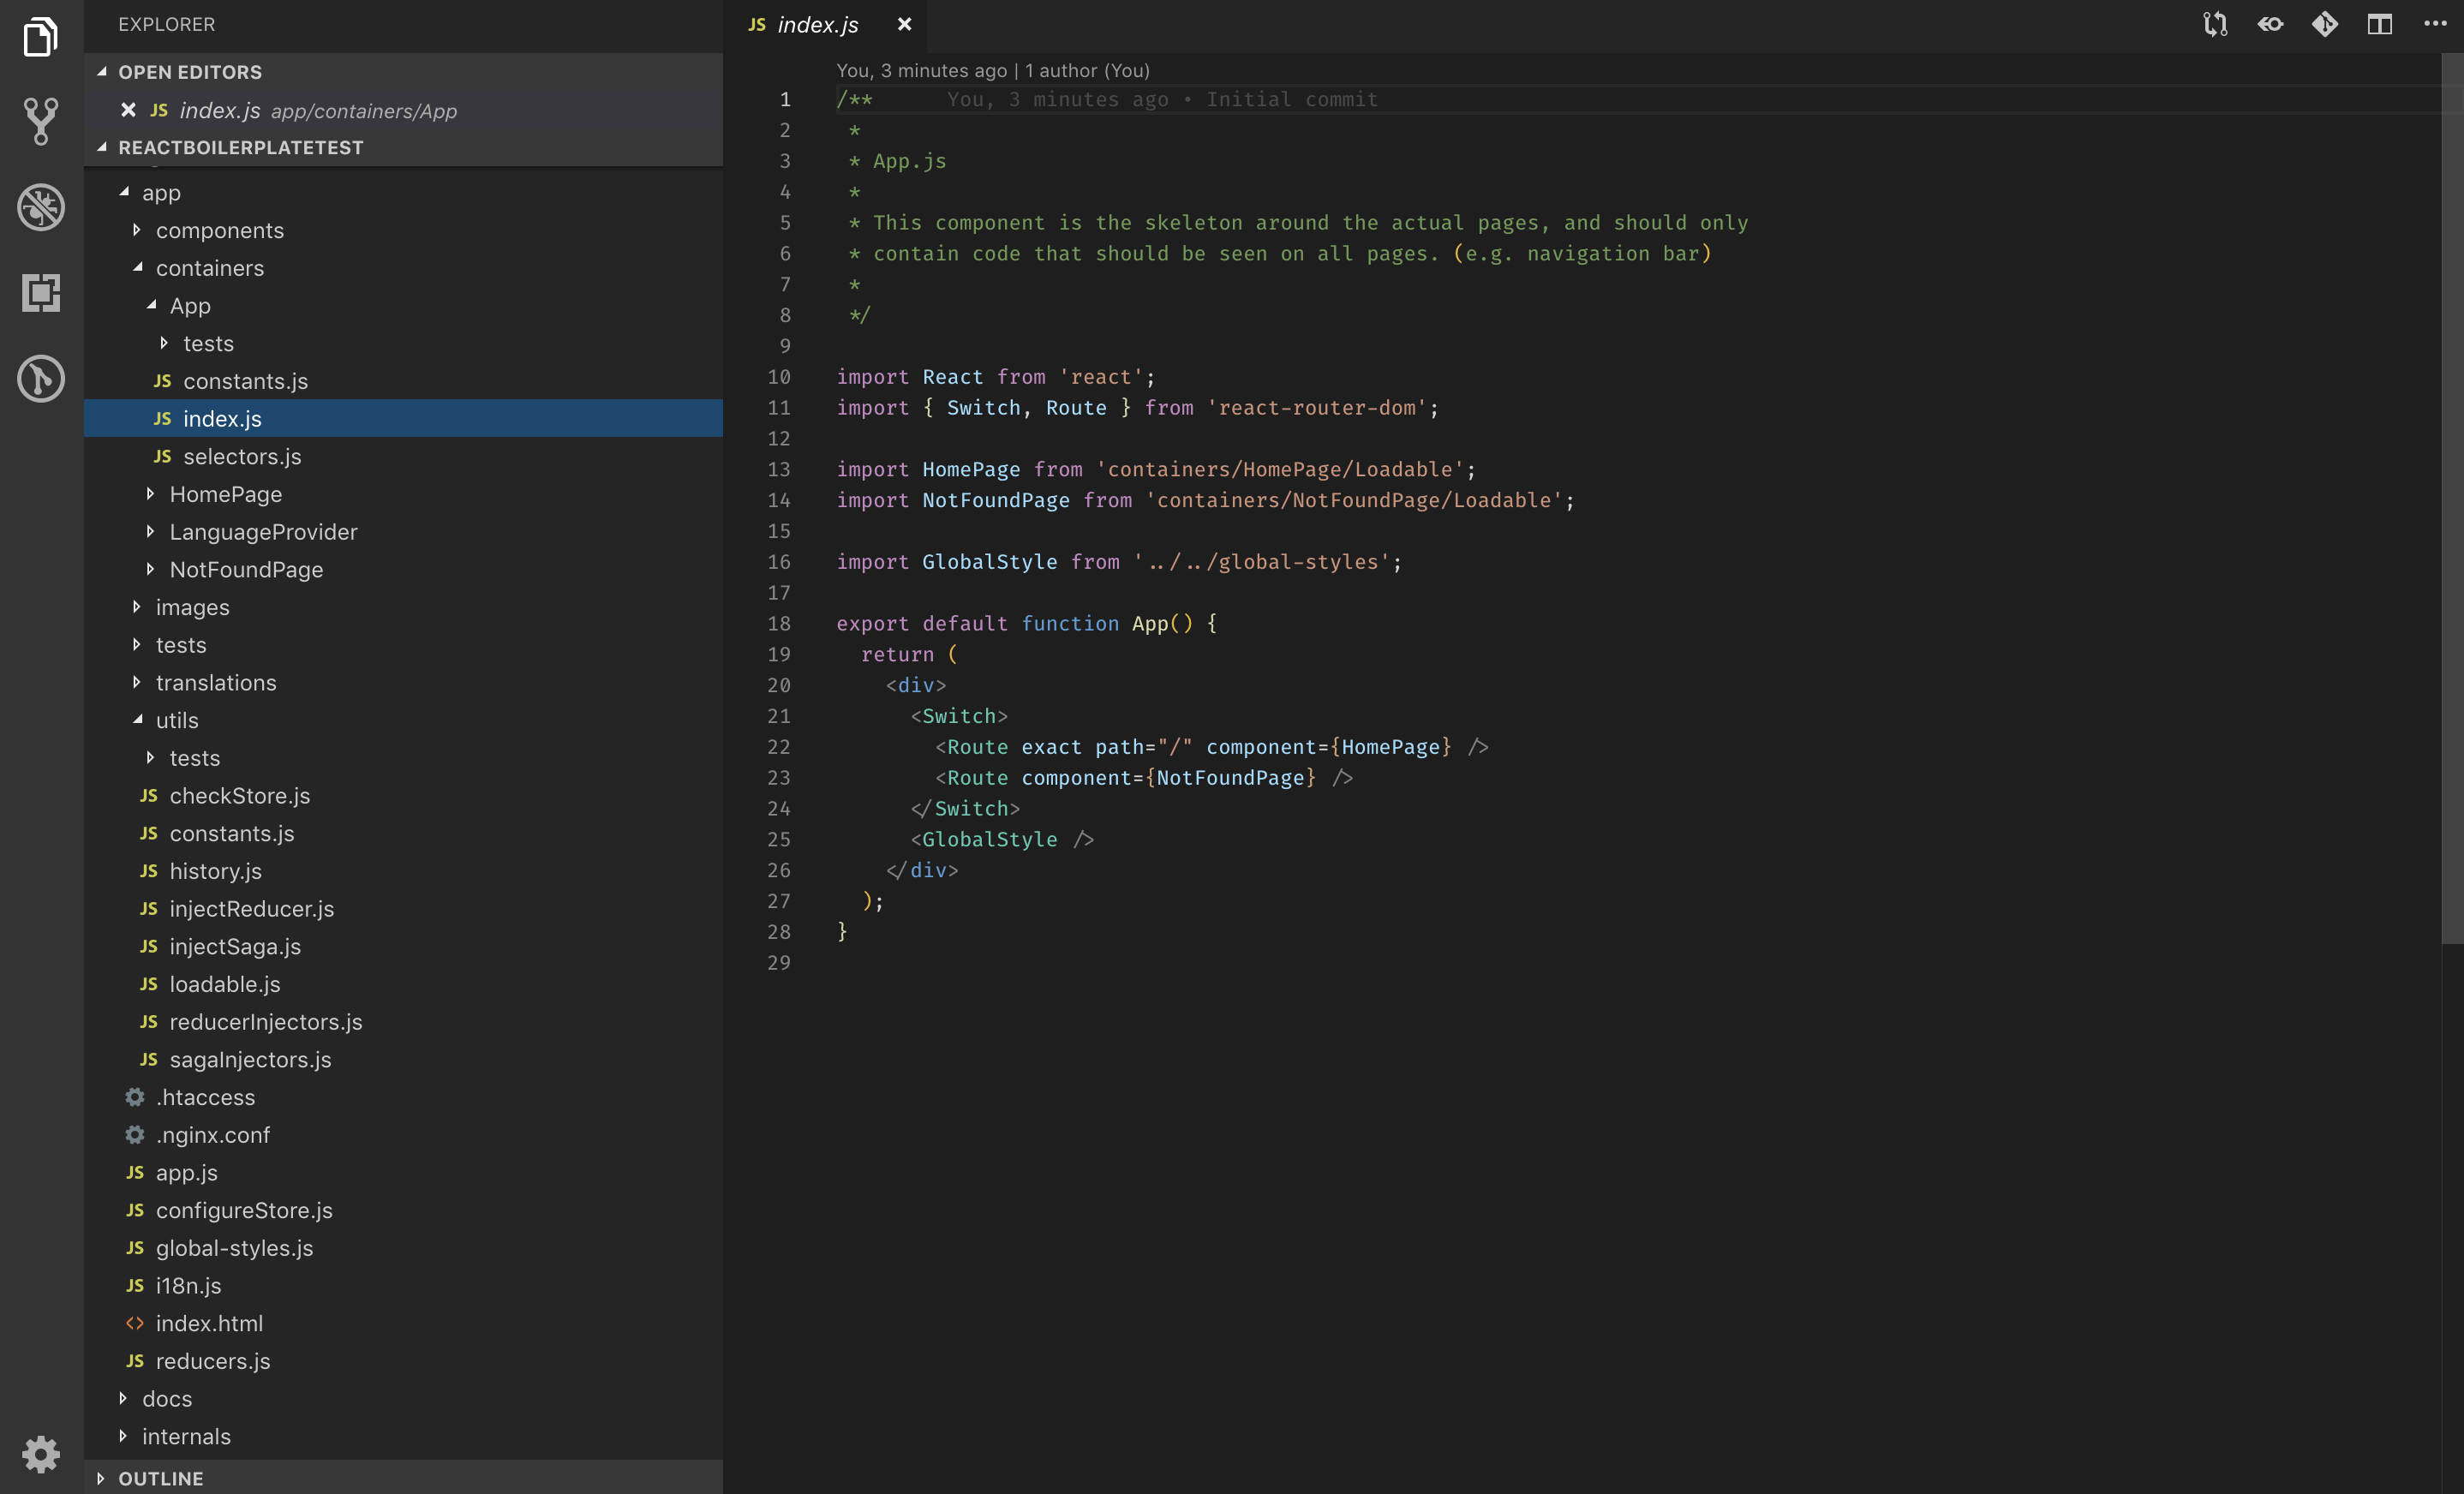Select the HomePage folder
Viewport: 2464px width, 1494px height.
pos(227,493)
